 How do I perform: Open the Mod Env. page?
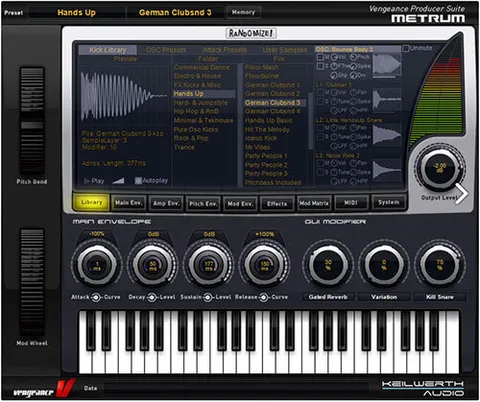tap(240, 203)
